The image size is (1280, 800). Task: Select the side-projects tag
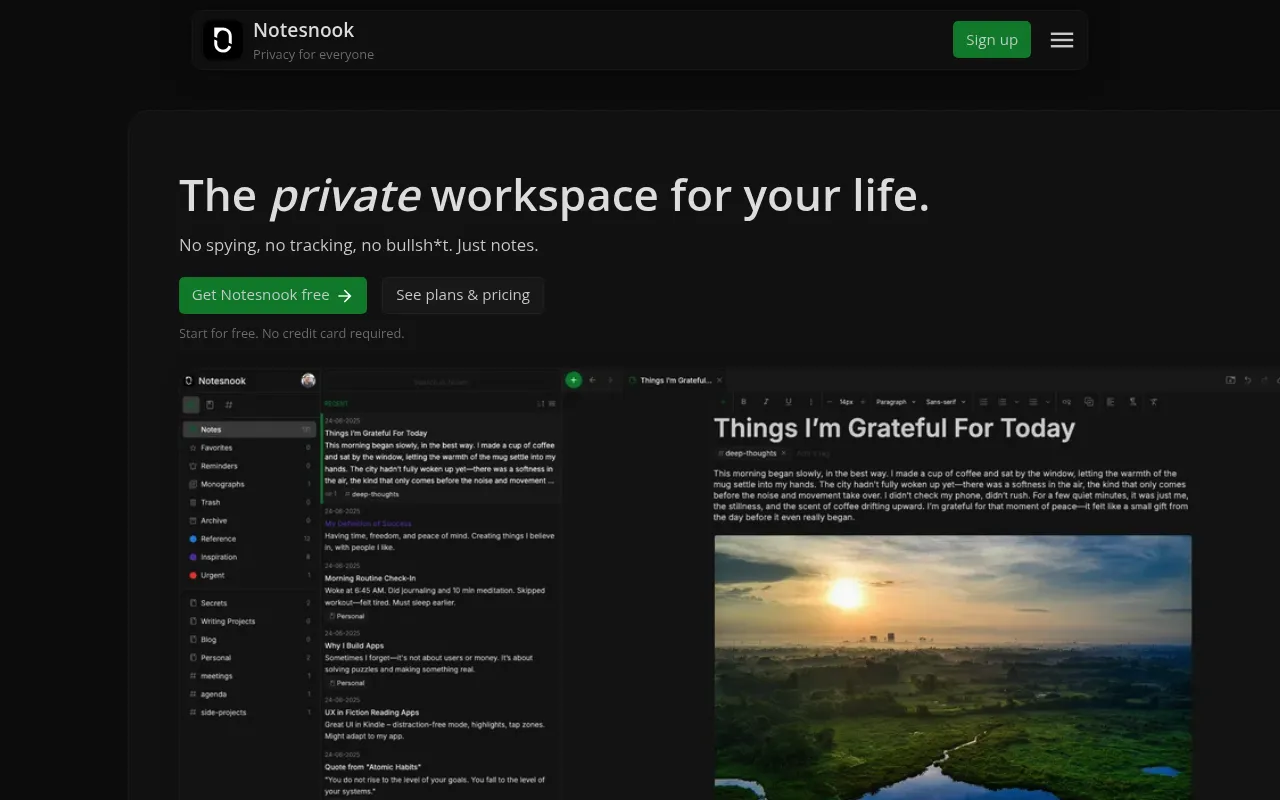point(250,712)
